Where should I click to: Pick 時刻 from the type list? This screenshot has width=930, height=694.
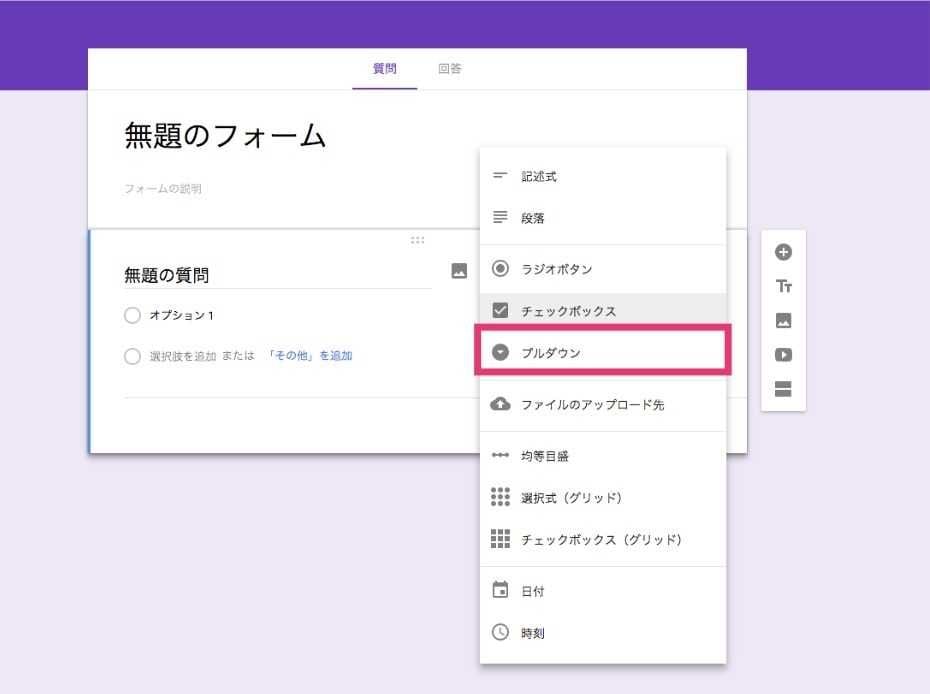(533, 632)
